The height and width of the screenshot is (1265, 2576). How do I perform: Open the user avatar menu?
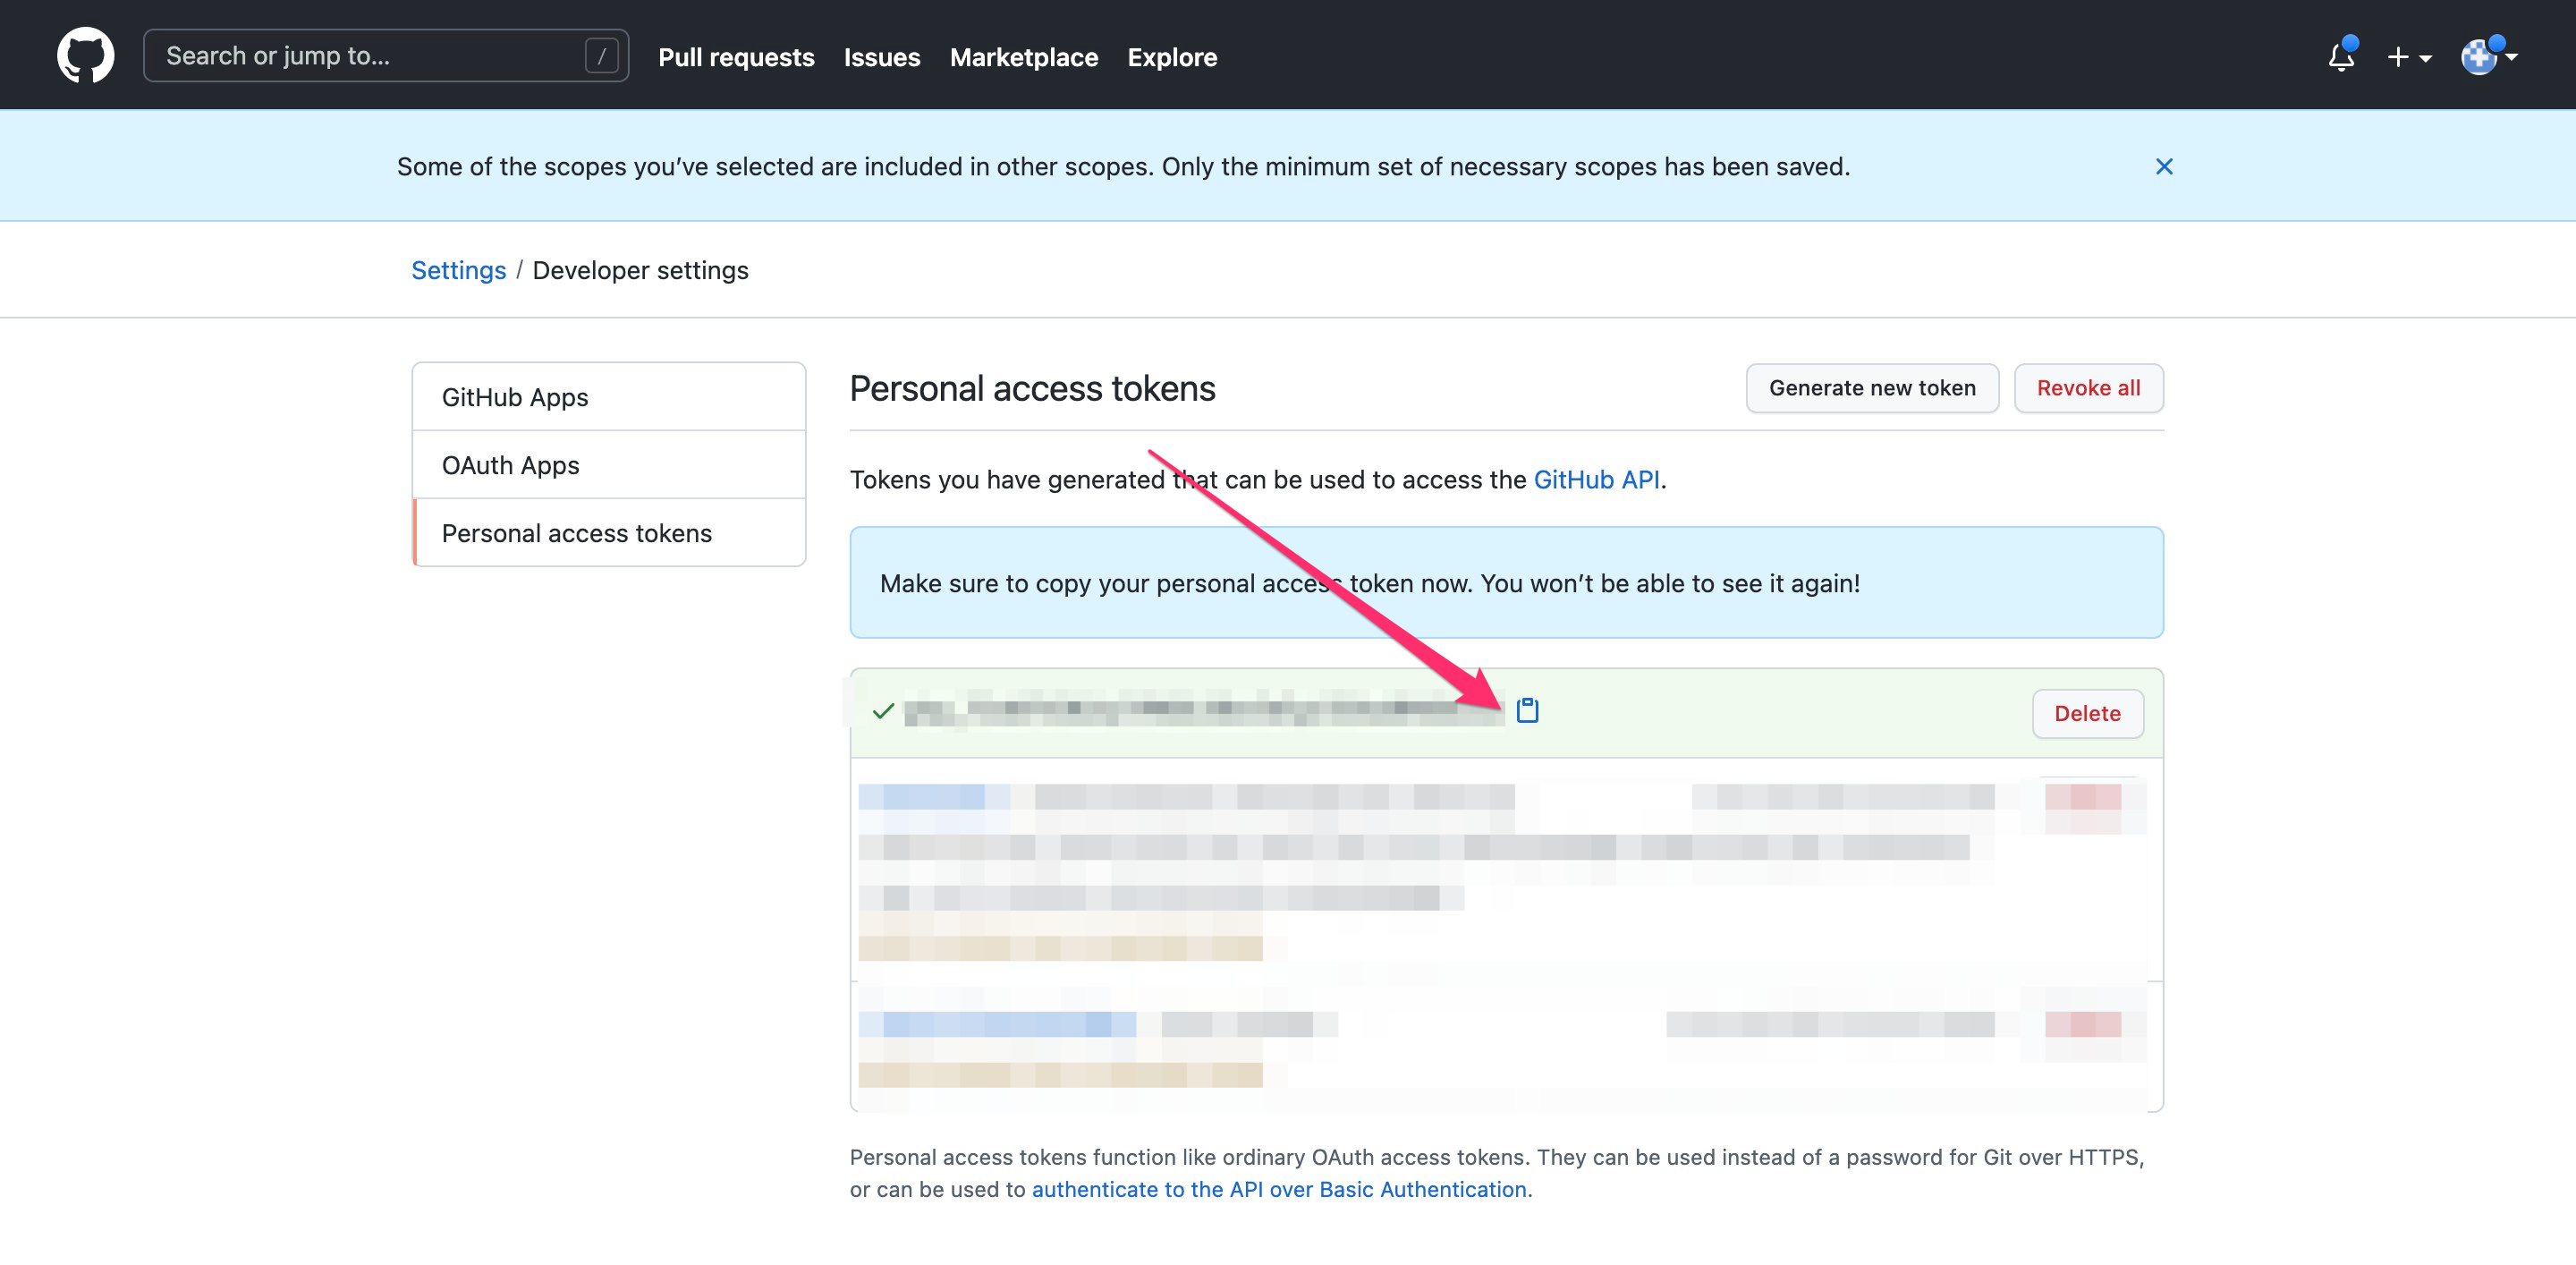pos(2488,57)
